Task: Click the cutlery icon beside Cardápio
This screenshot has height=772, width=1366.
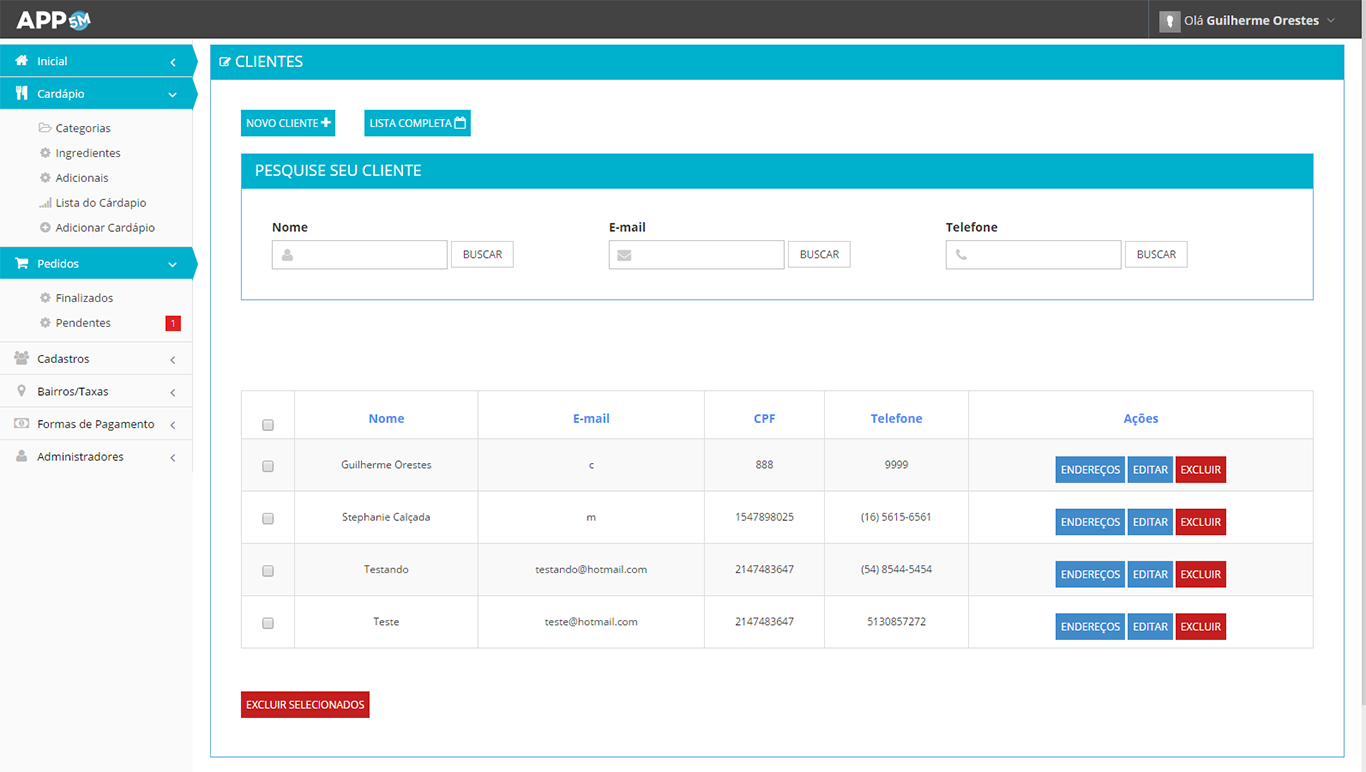Action: 21,94
